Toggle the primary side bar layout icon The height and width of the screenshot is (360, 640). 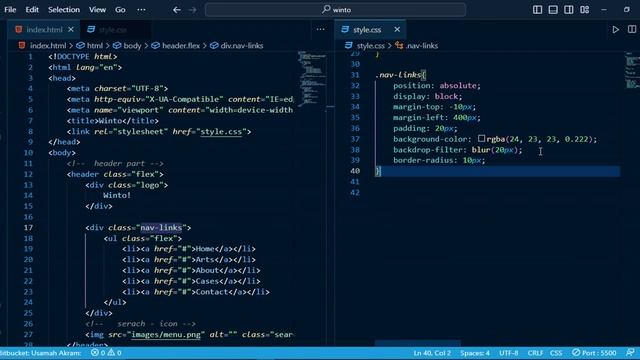pyautogui.click(x=537, y=9)
